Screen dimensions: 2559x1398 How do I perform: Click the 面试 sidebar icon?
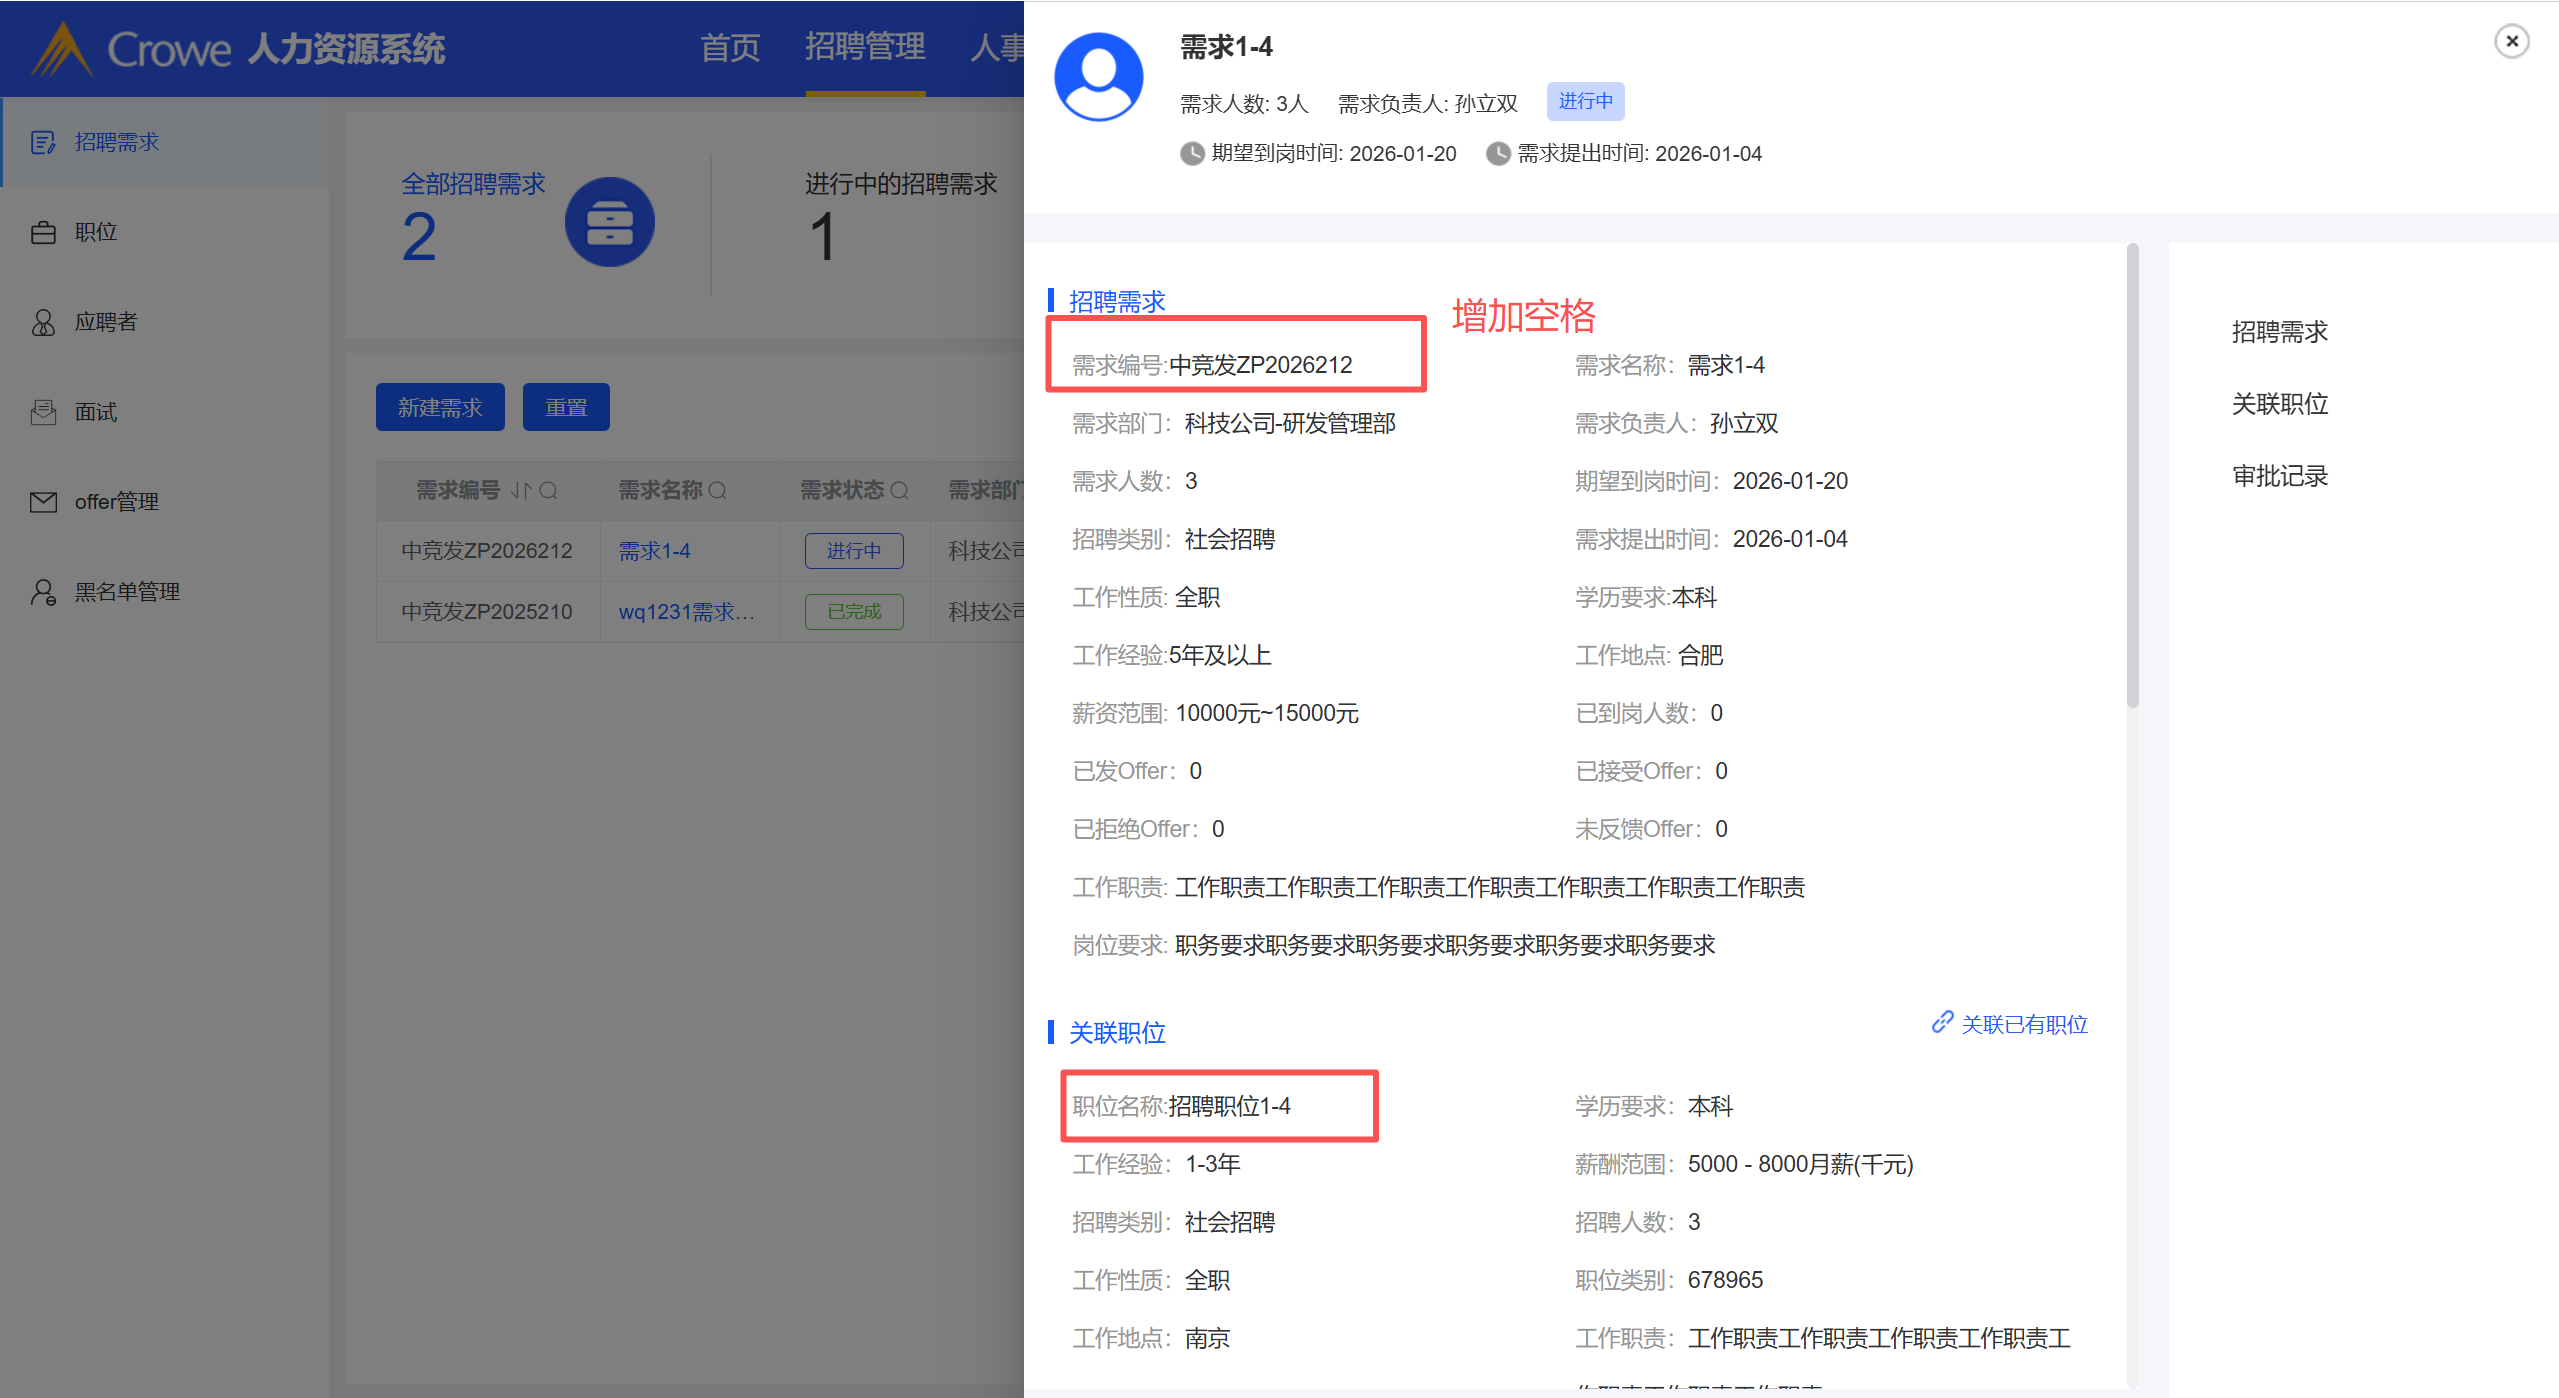pyautogui.click(x=43, y=412)
